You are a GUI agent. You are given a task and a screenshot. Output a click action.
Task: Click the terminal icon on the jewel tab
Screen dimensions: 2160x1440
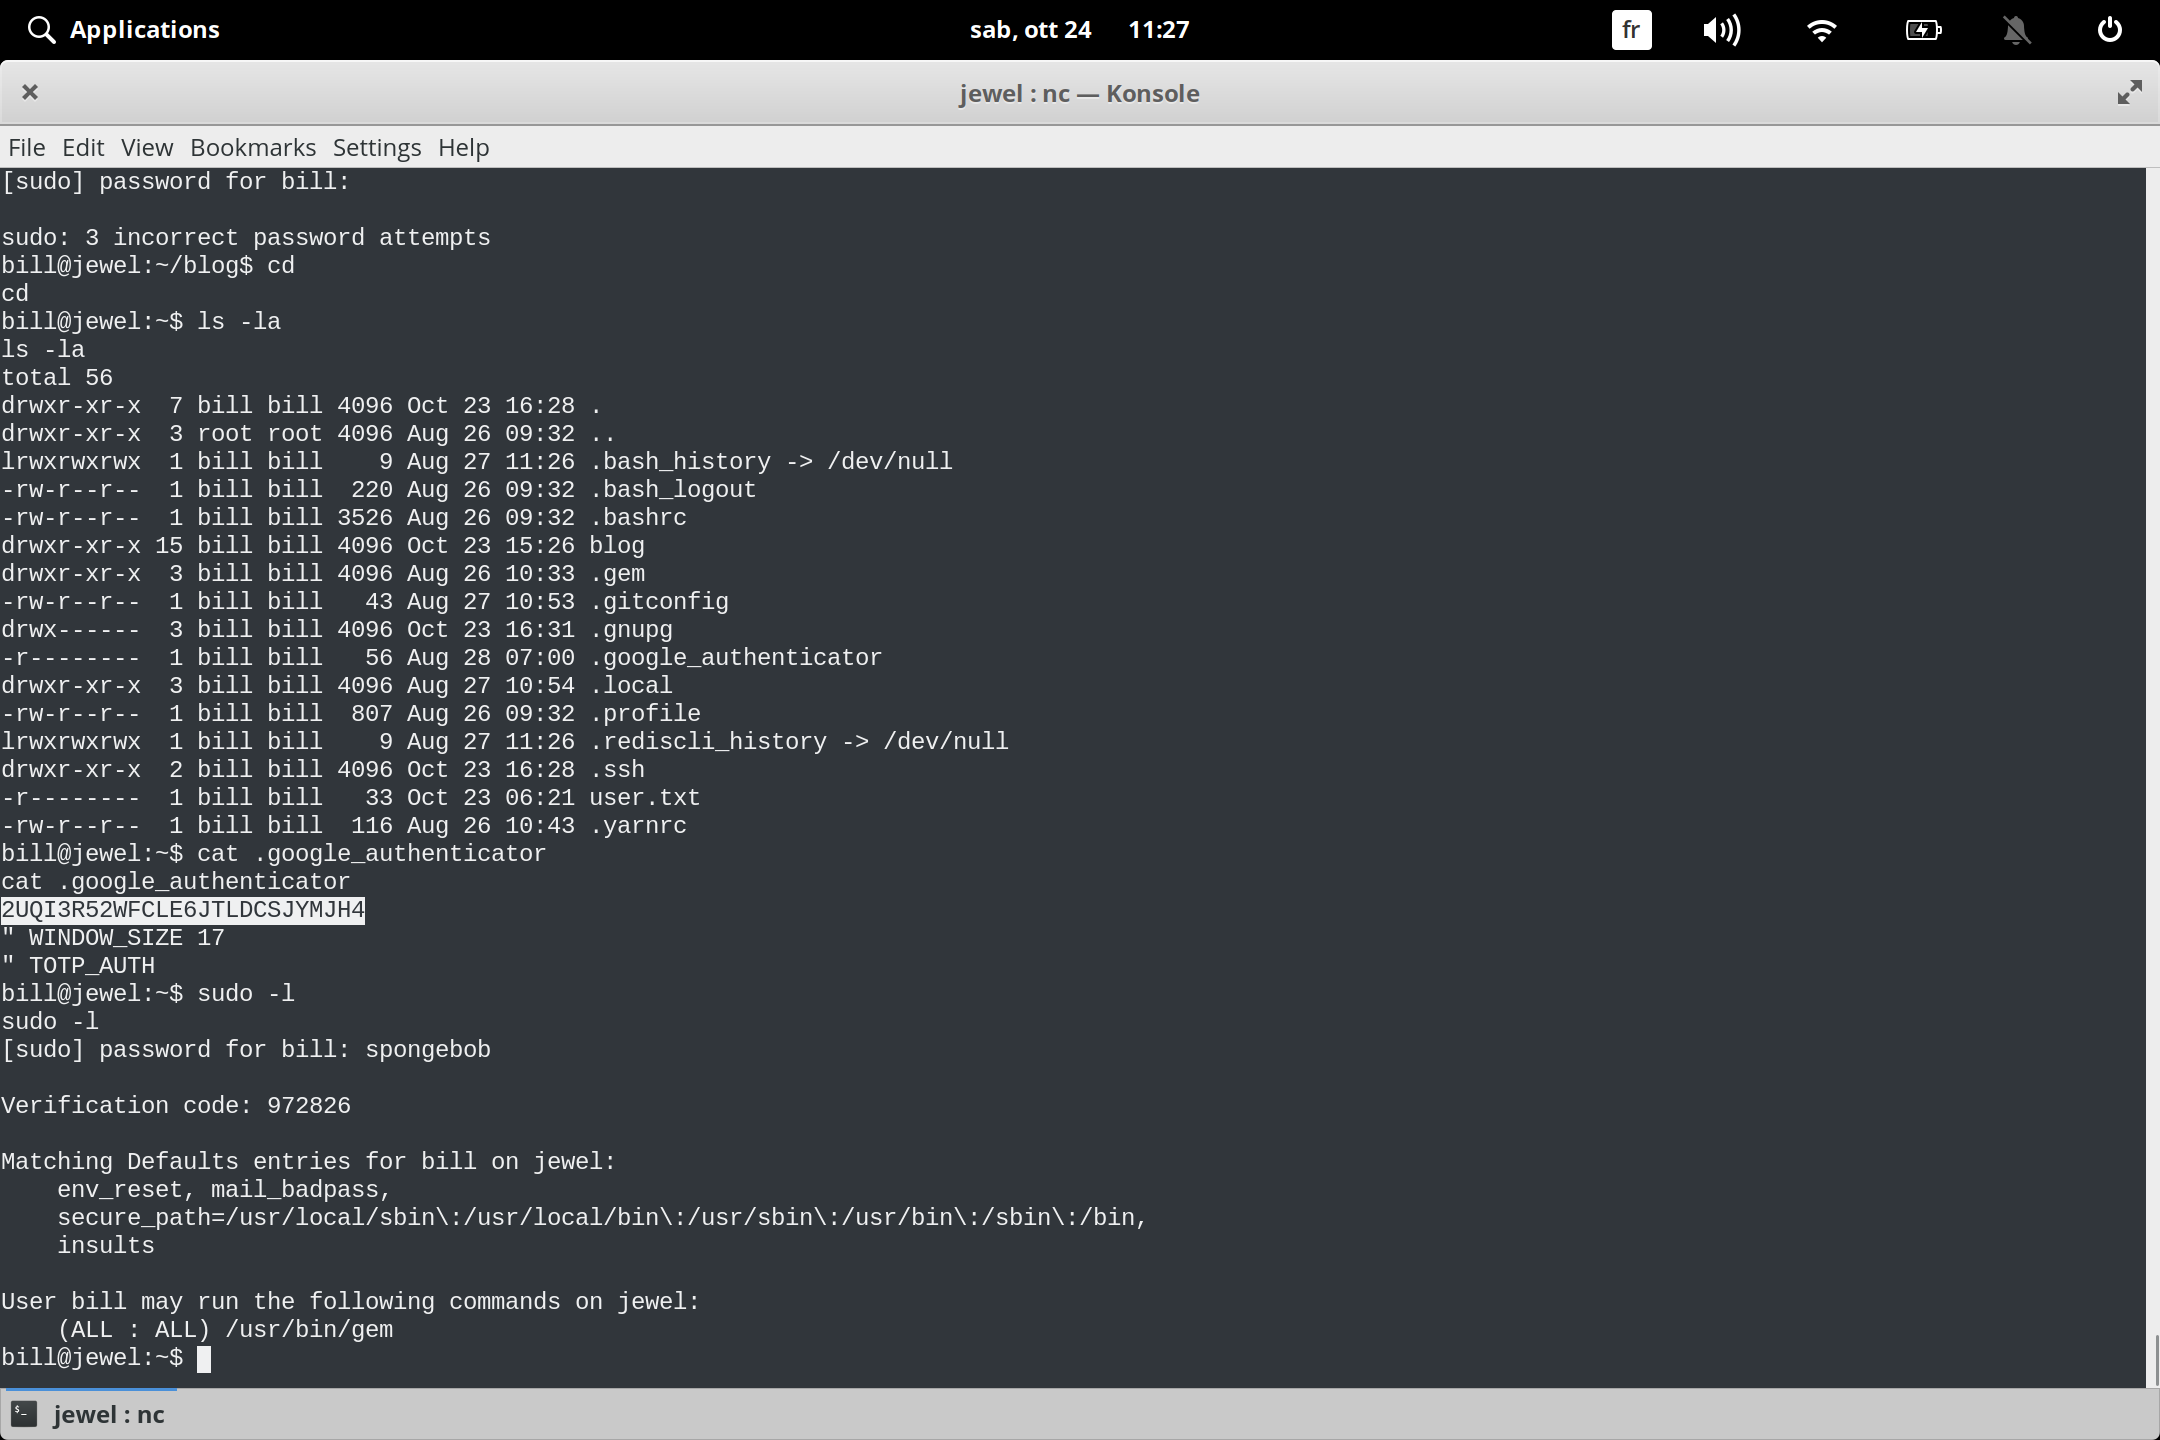(24, 1413)
